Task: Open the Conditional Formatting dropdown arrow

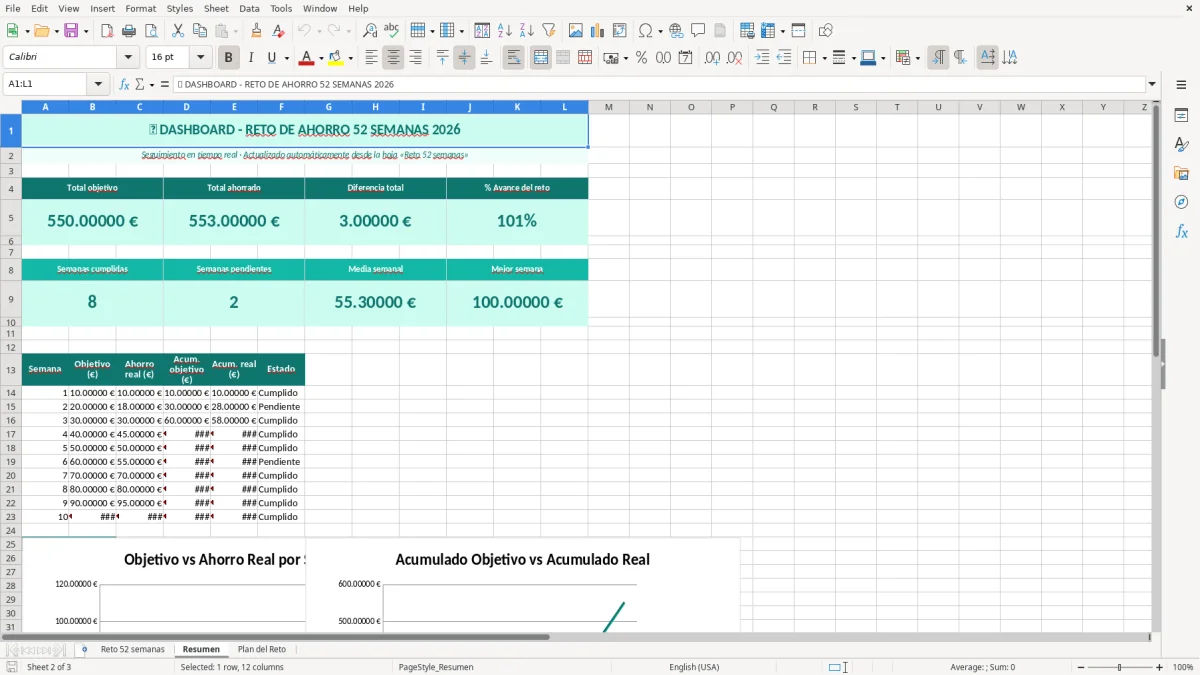Action: pos(917,58)
